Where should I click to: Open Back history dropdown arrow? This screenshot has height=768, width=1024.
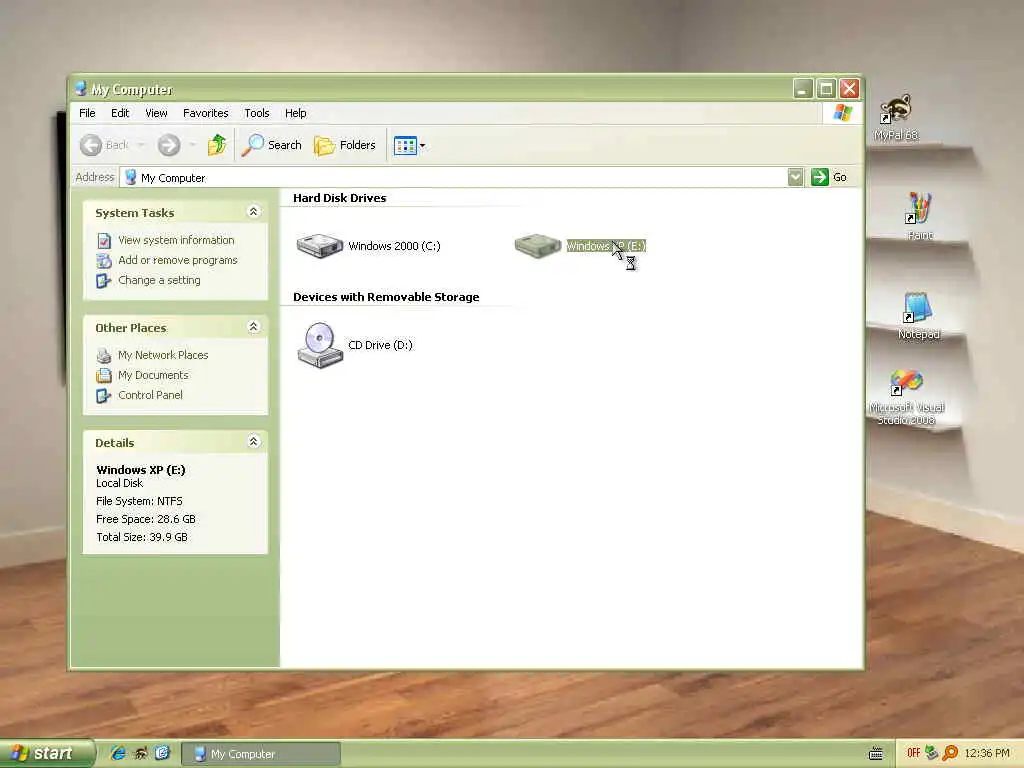pyautogui.click(x=140, y=145)
